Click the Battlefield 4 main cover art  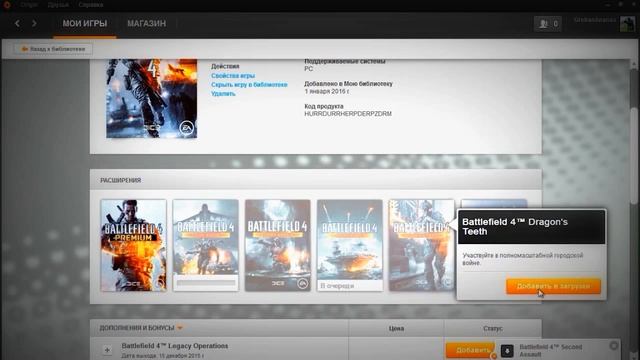point(151,98)
